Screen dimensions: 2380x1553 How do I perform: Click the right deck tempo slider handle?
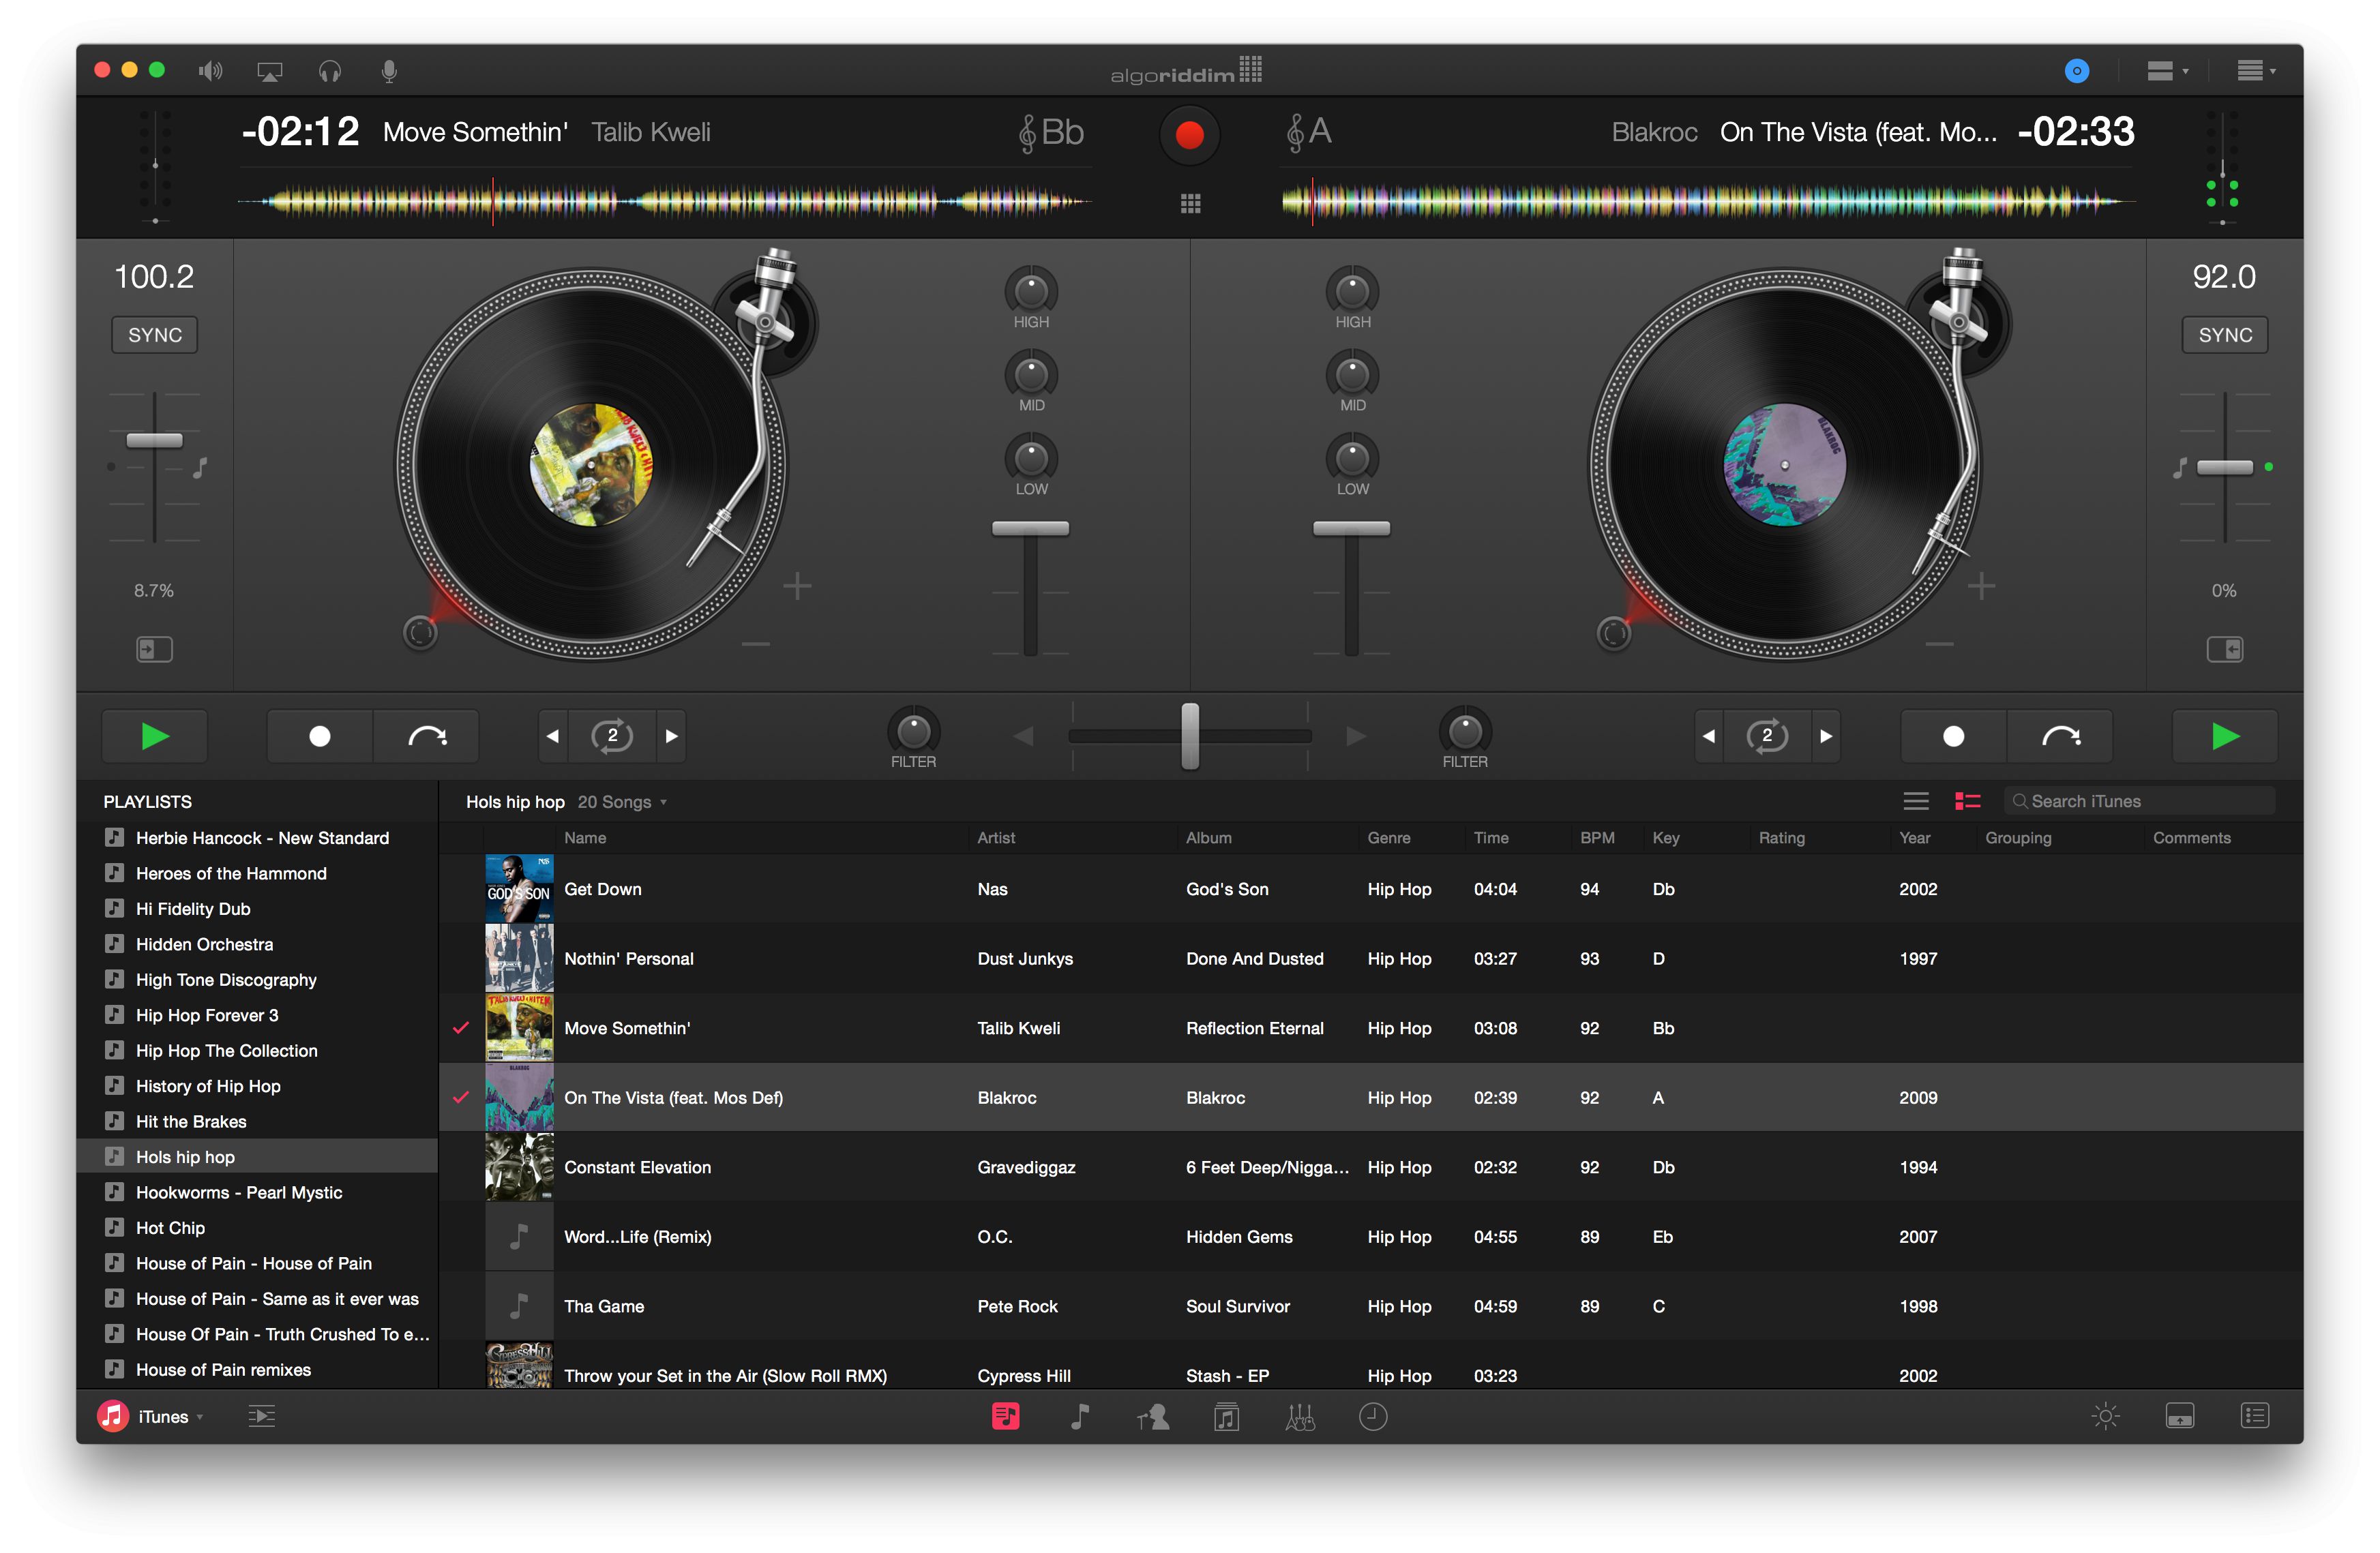click(x=2225, y=467)
